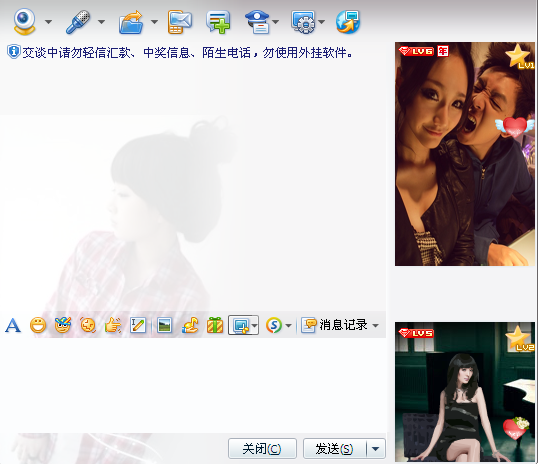This screenshot has height=464, width=538.
Task: Send a window shake with the dizzy-face icon
Action: pos(88,325)
